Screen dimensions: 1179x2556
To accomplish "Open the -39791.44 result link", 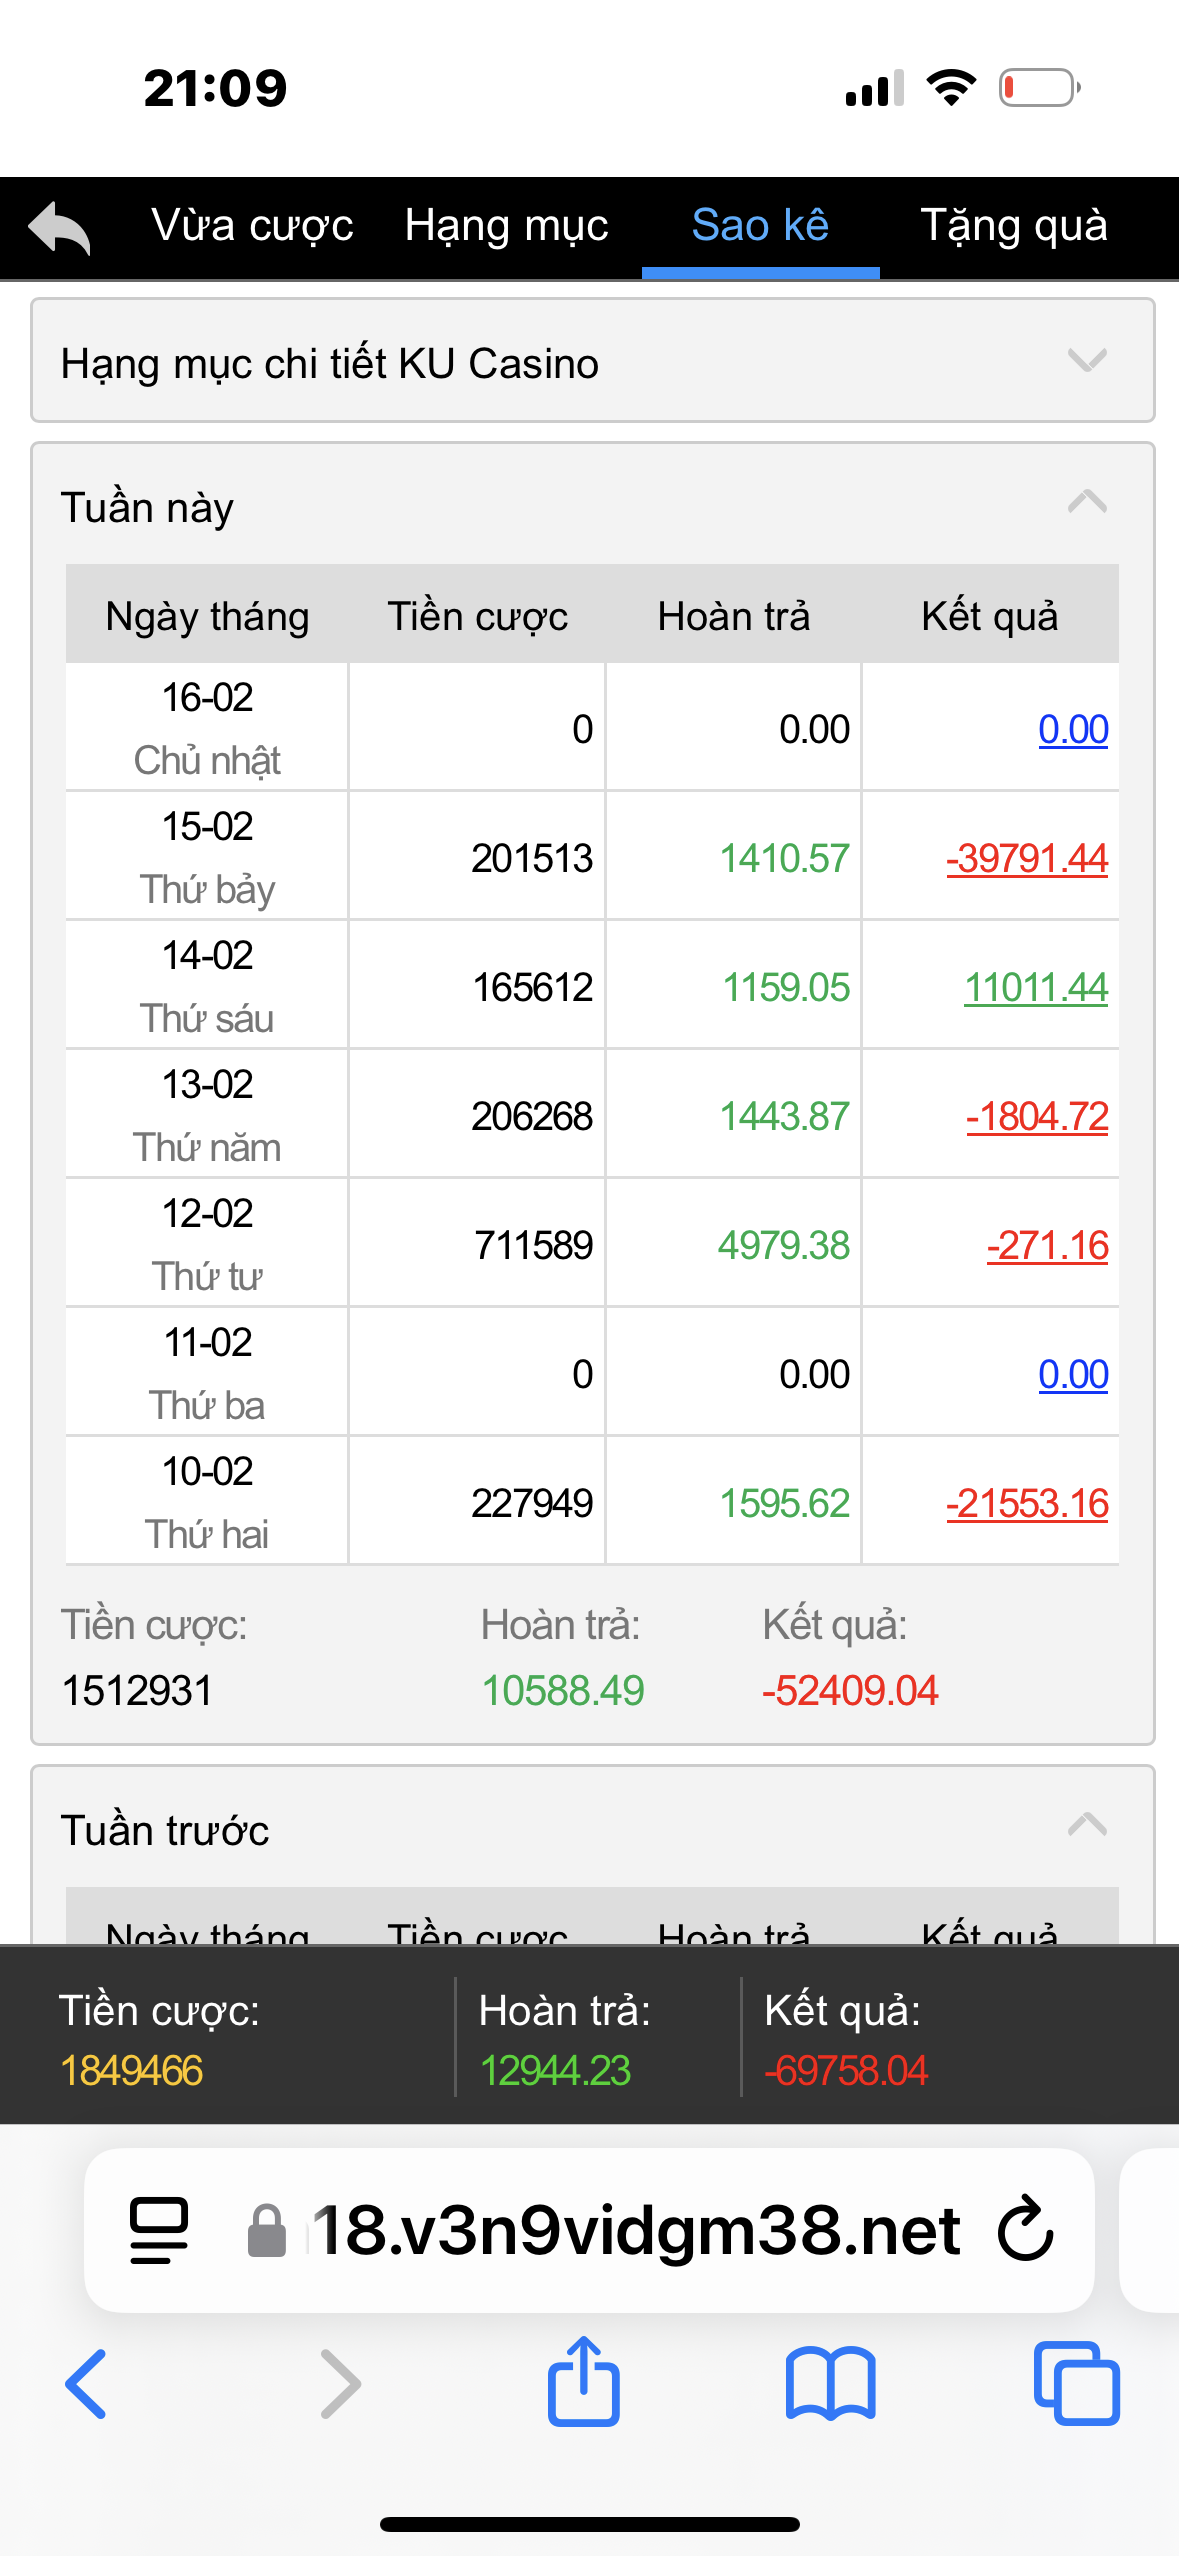I will 1027,859.
